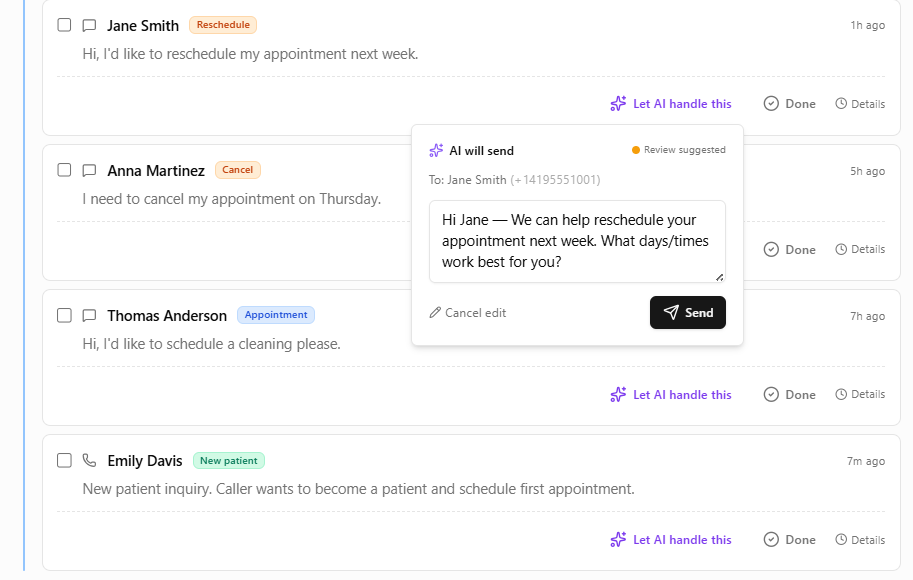This screenshot has height=580, width=913.
Task: Click the Done checkmark icon for Emily Davis
Action: click(x=770, y=539)
